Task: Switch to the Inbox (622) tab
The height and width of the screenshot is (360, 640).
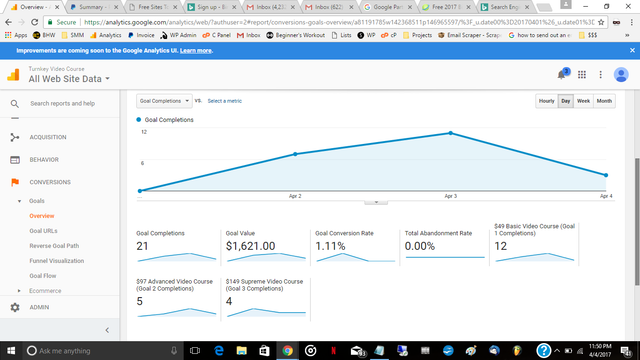Action: [x=329, y=7]
